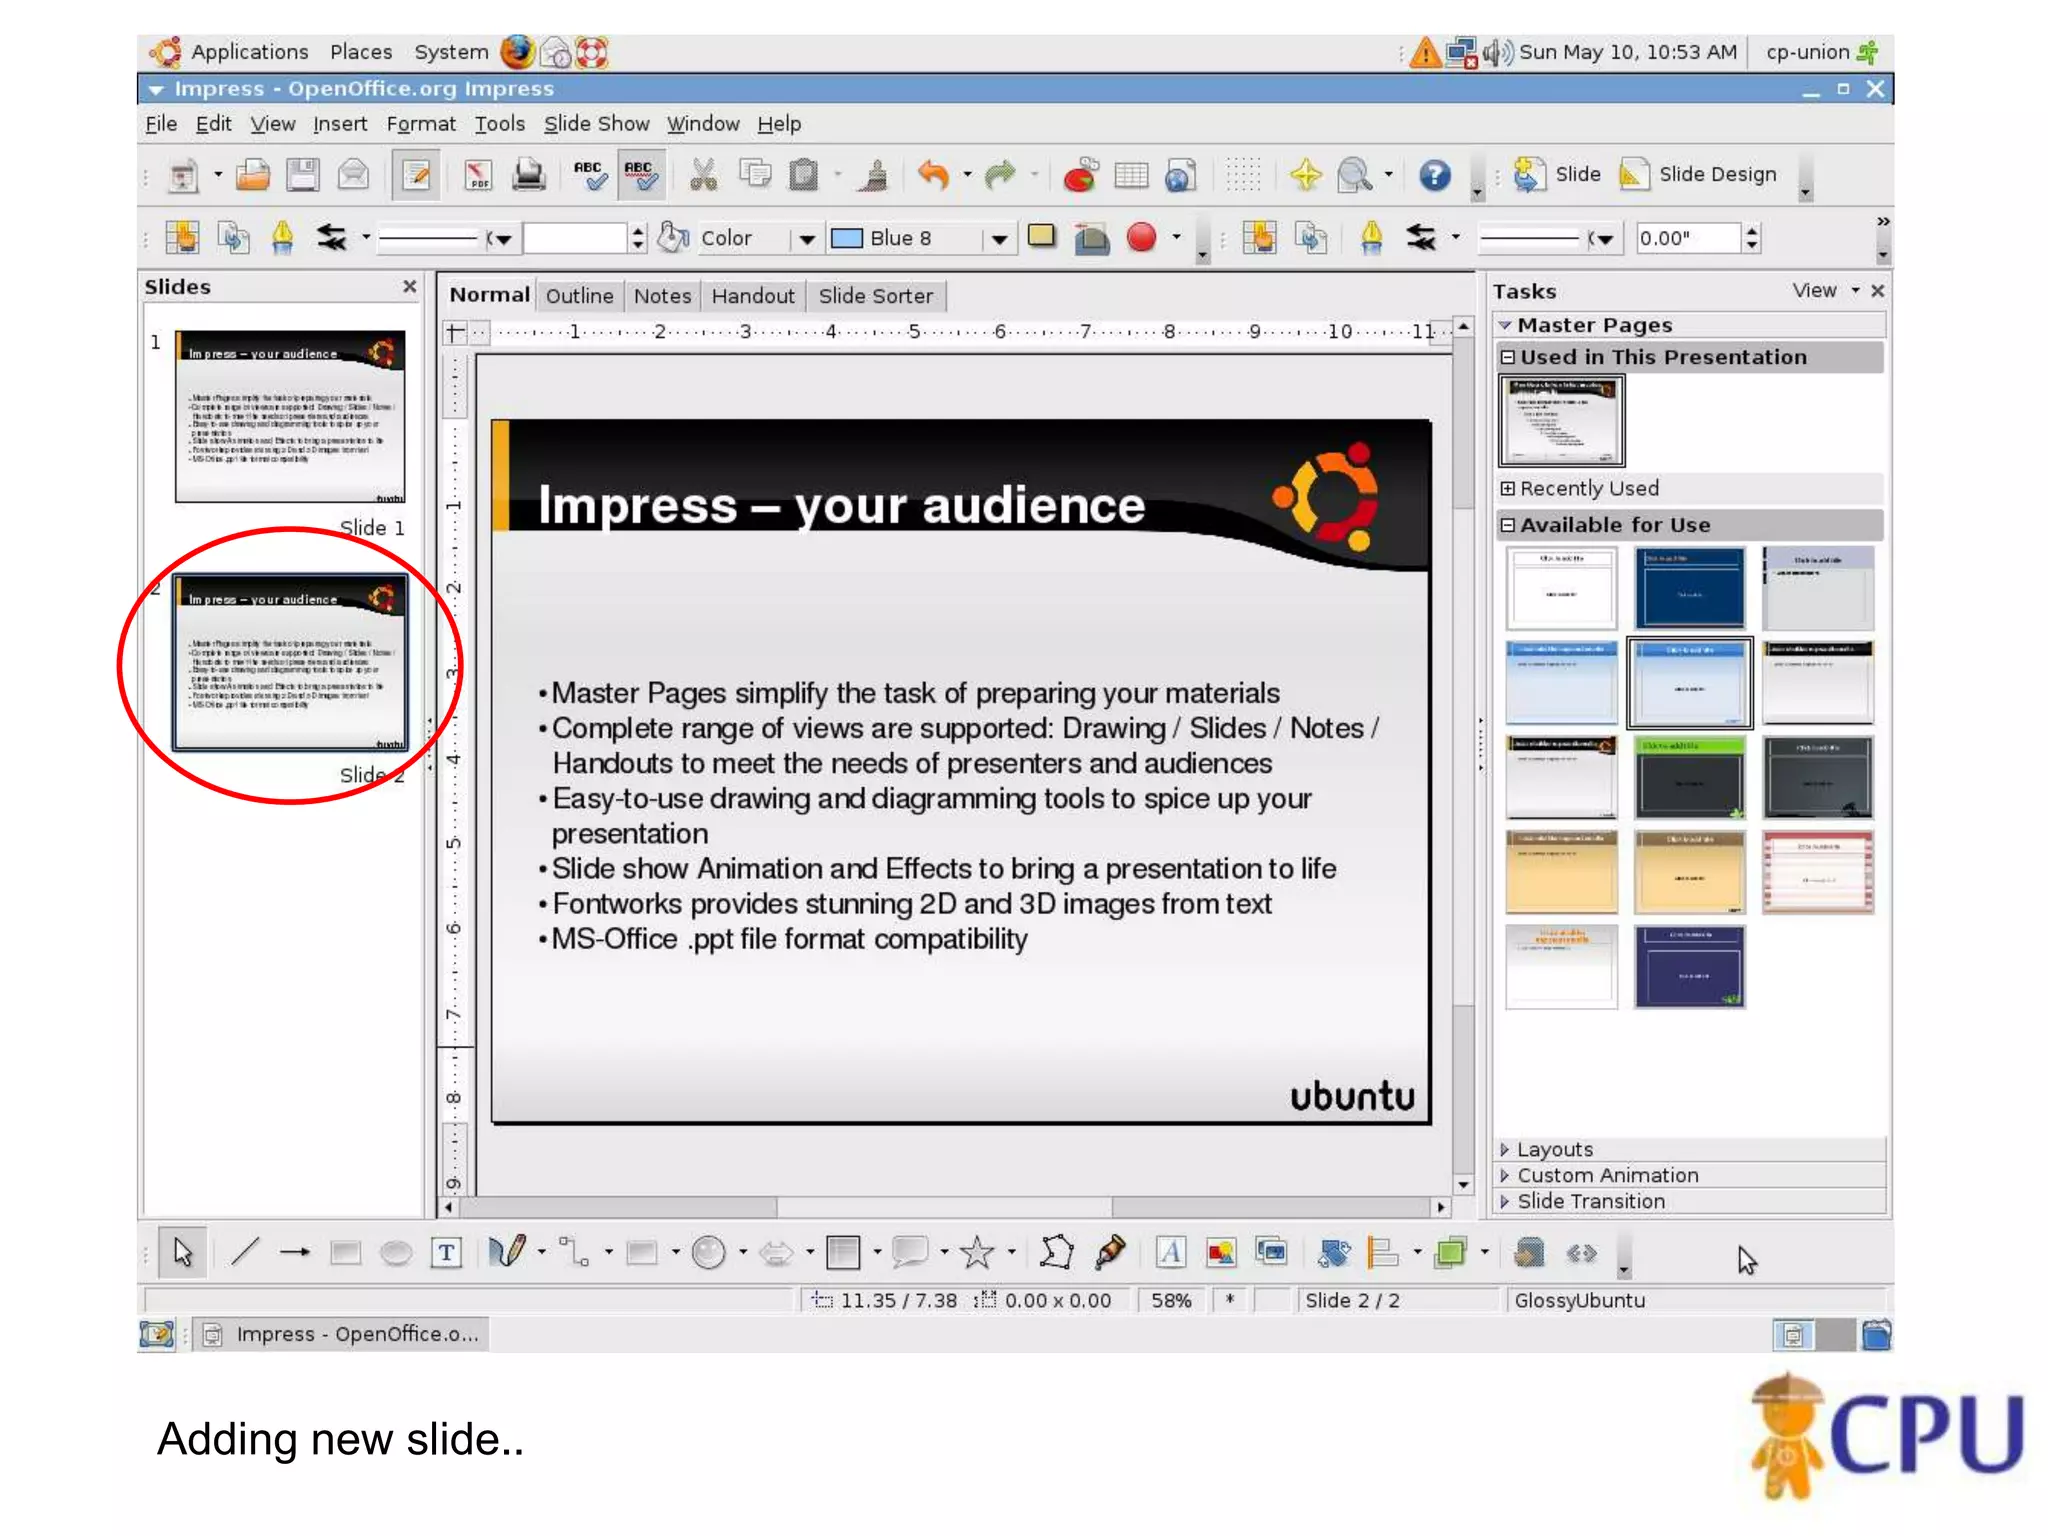
Task: Click the Insert Chart icon
Action: (x=1081, y=175)
